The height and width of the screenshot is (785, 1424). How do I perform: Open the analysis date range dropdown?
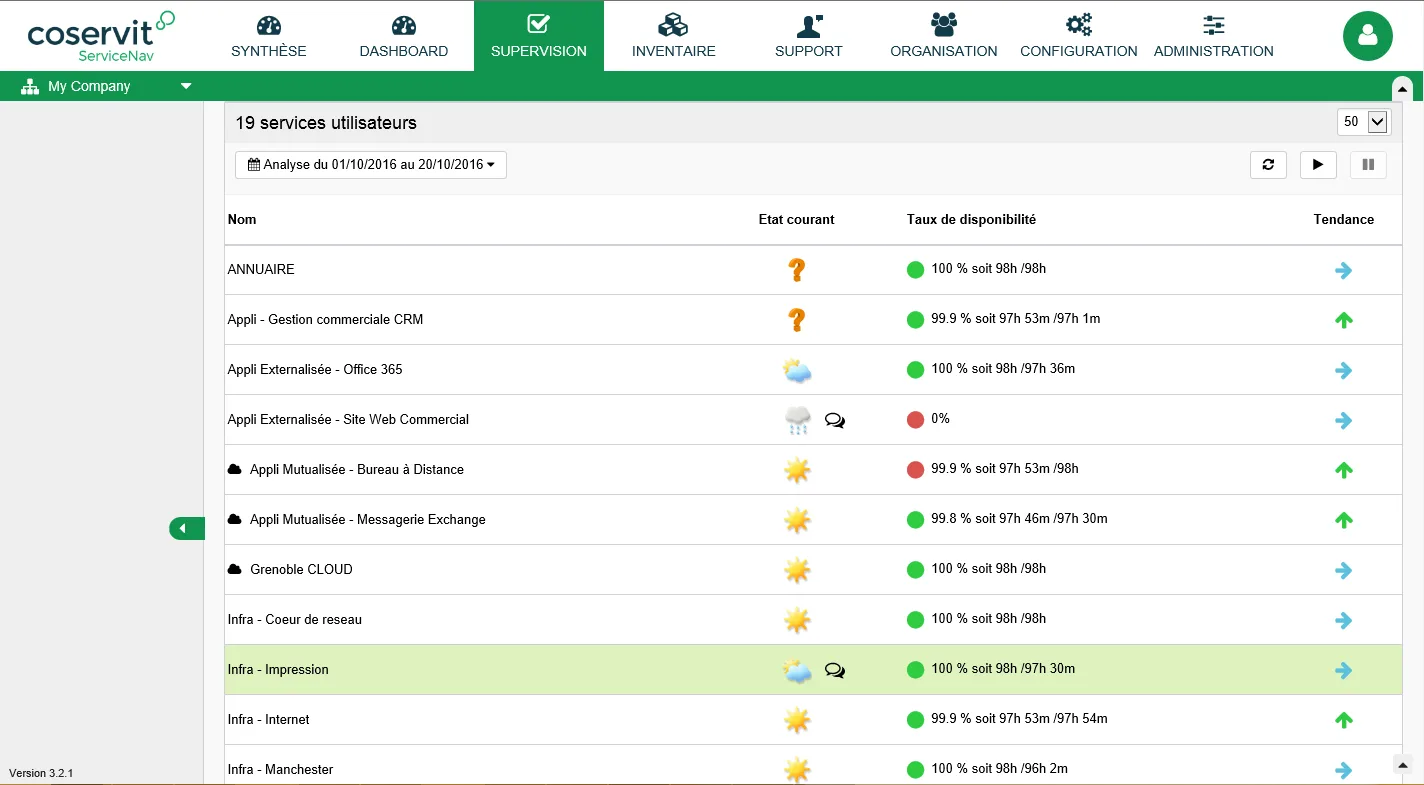pyautogui.click(x=371, y=164)
